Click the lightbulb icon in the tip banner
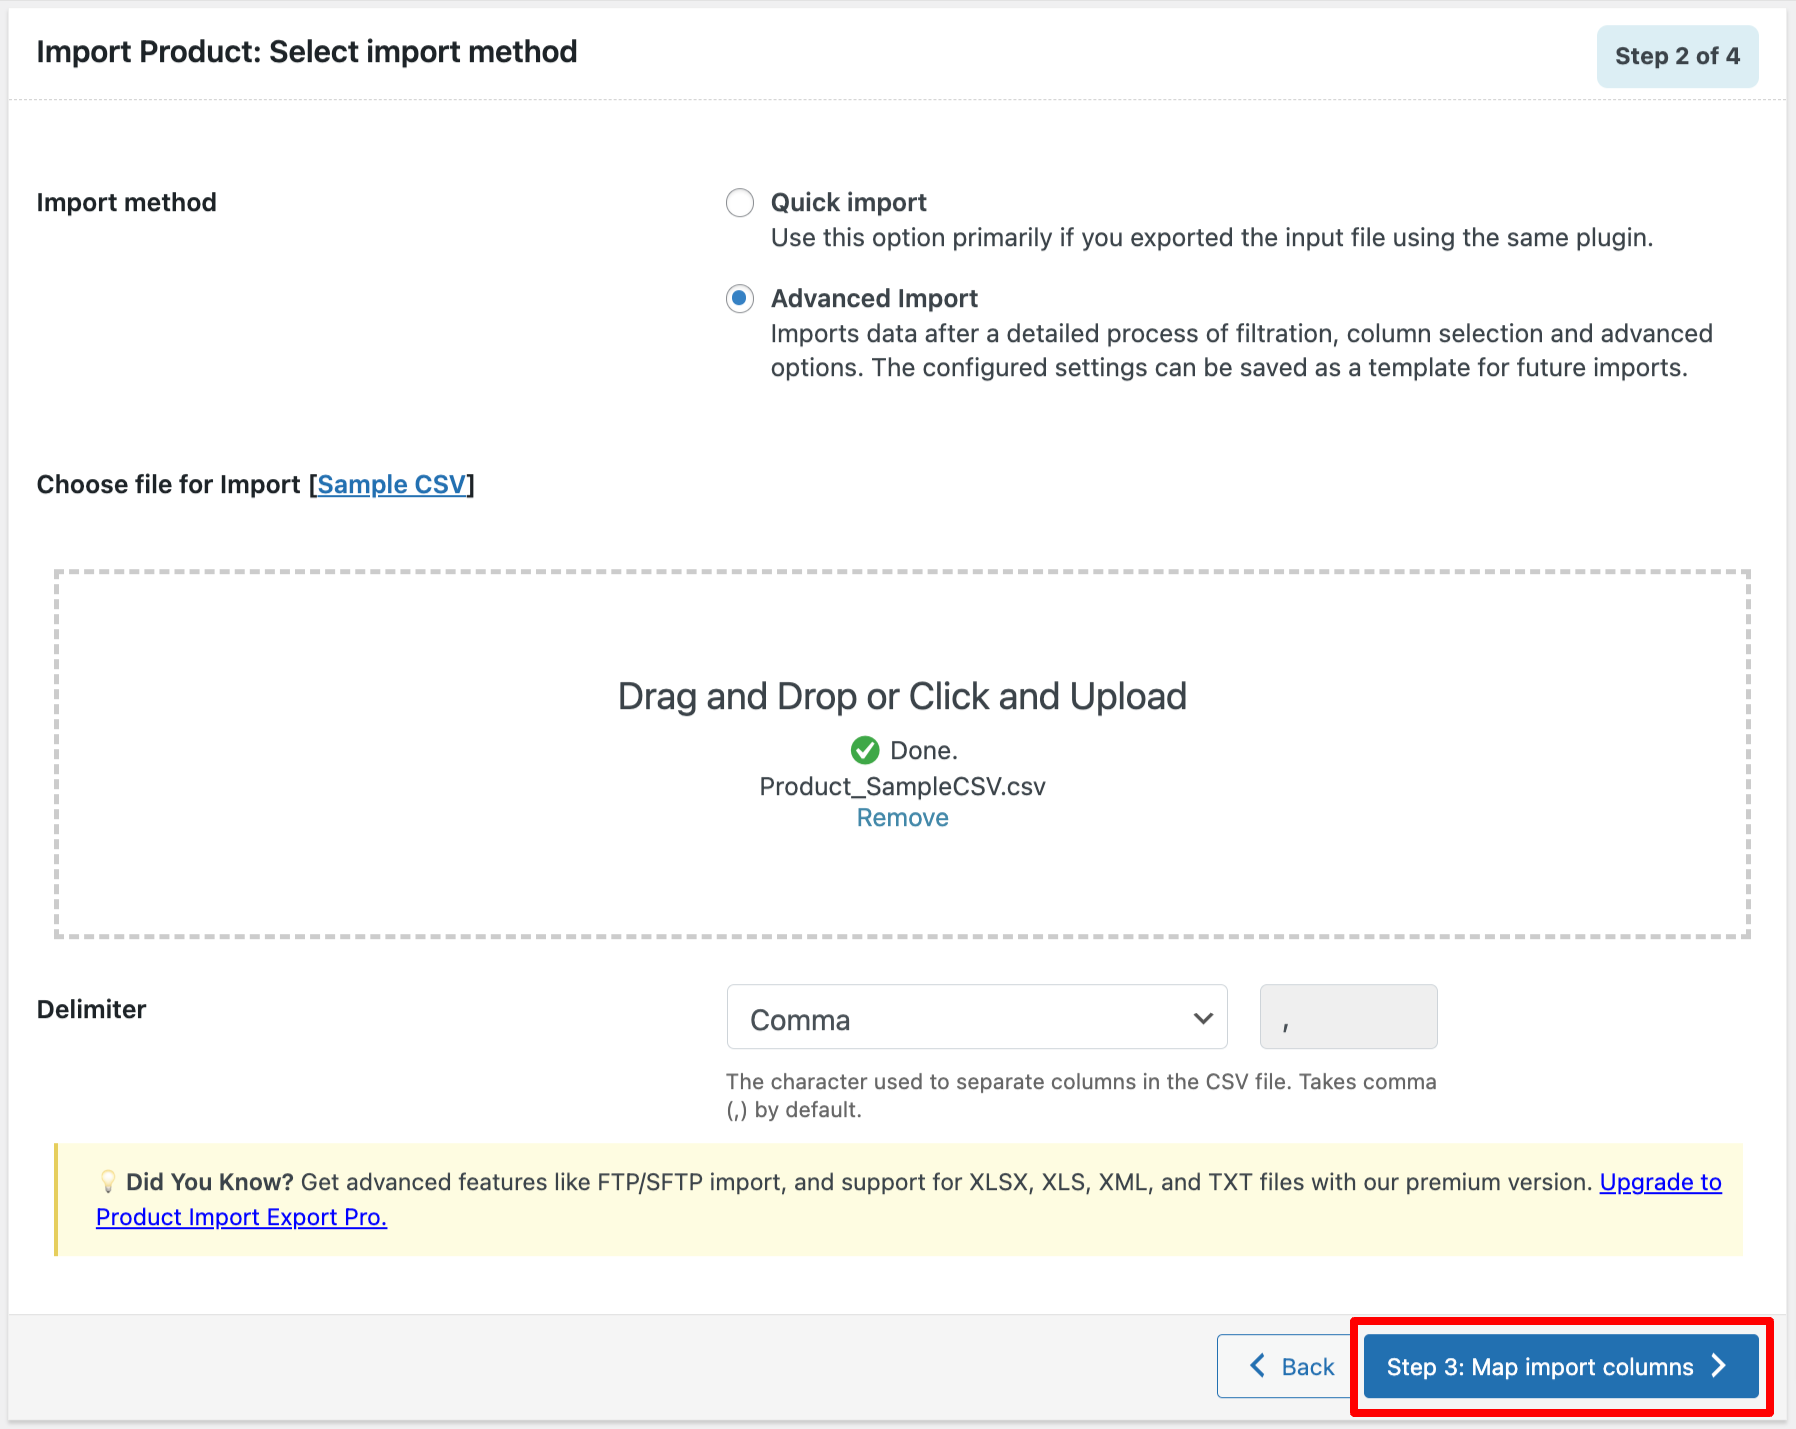 pyautogui.click(x=110, y=1181)
